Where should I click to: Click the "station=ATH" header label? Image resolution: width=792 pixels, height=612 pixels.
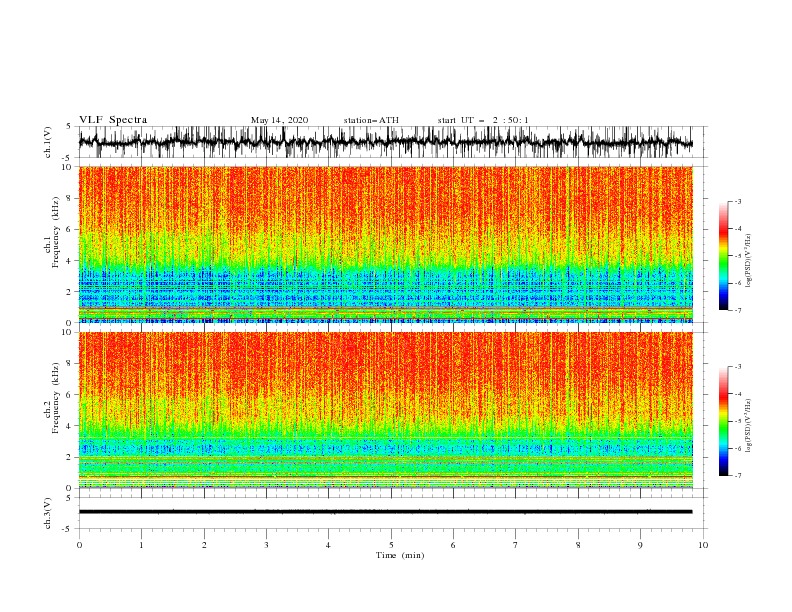pyautogui.click(x=371, y=120)
